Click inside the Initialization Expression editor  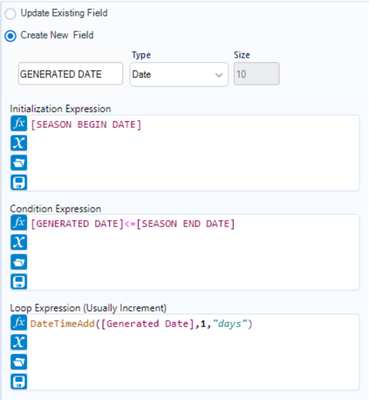coord(193,153)
